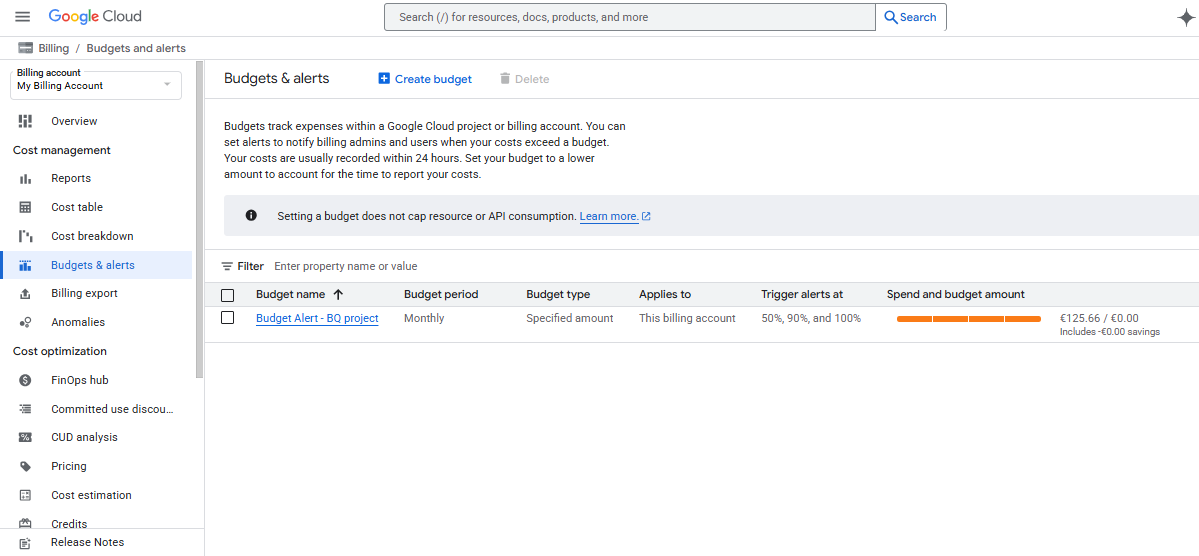The height and width of the screenshot is (556, 1199).
Task: Click the sort arrow next to Budget name
Action: (338, 294)
